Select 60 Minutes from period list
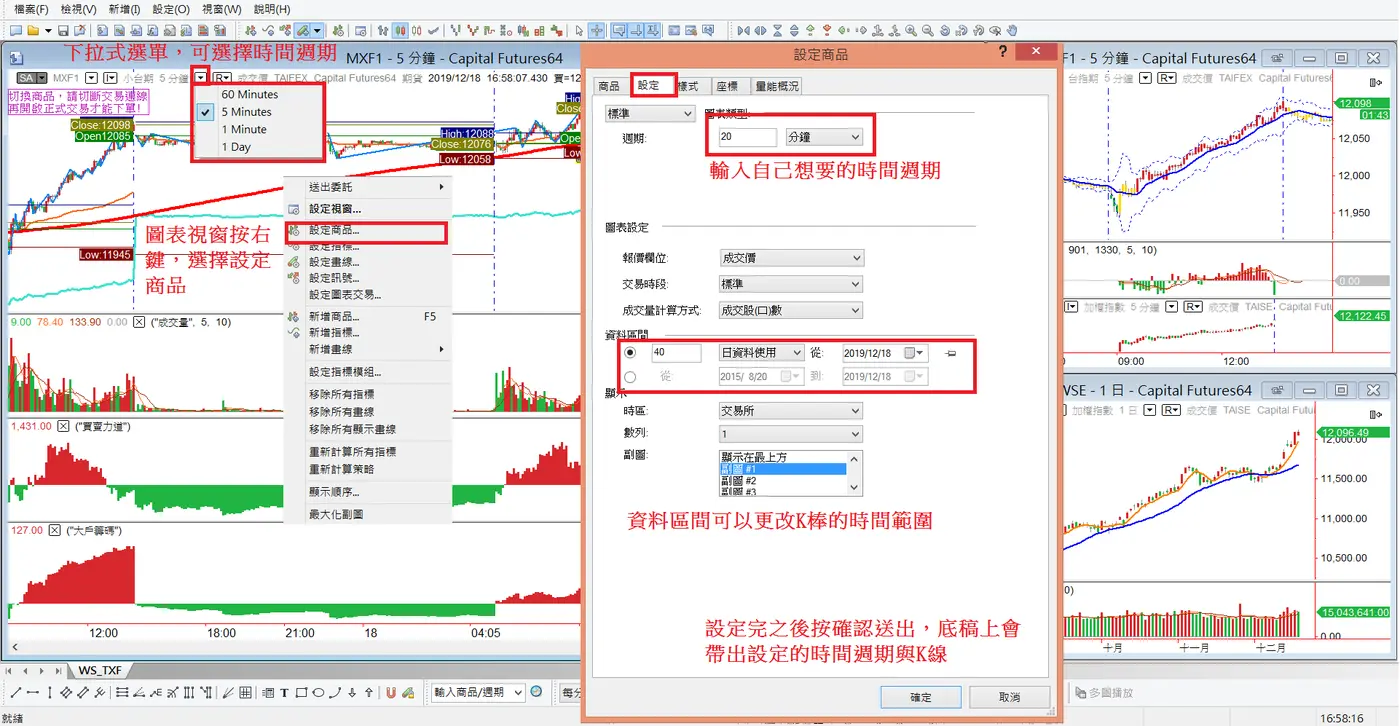This screenshot has height=726, width=1400. pos(250,94)
